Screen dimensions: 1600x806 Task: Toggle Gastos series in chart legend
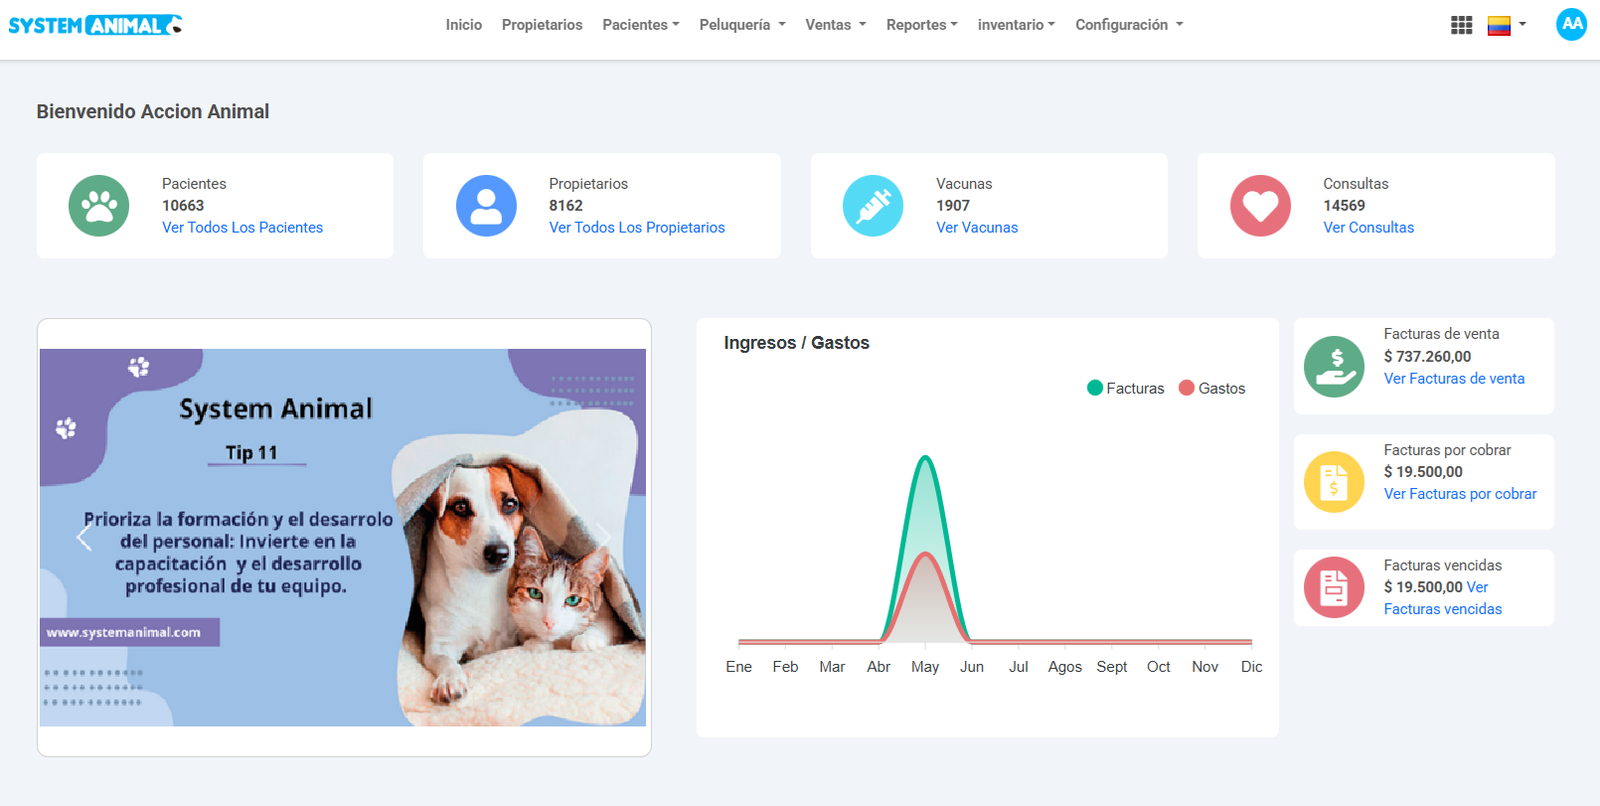tap(1212, 388)
